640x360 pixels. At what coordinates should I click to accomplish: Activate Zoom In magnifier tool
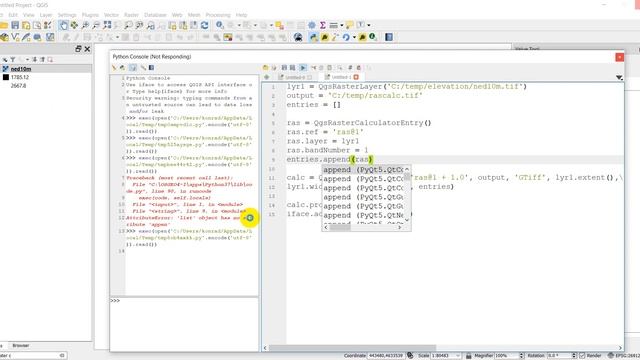click(85, 25)
